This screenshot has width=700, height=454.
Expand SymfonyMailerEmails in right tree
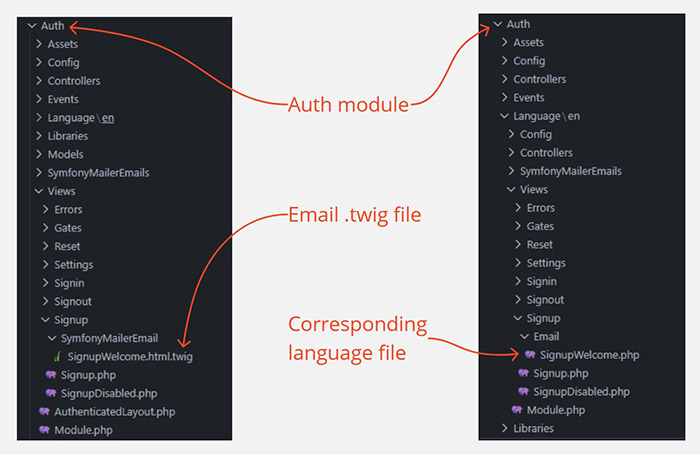511,171
